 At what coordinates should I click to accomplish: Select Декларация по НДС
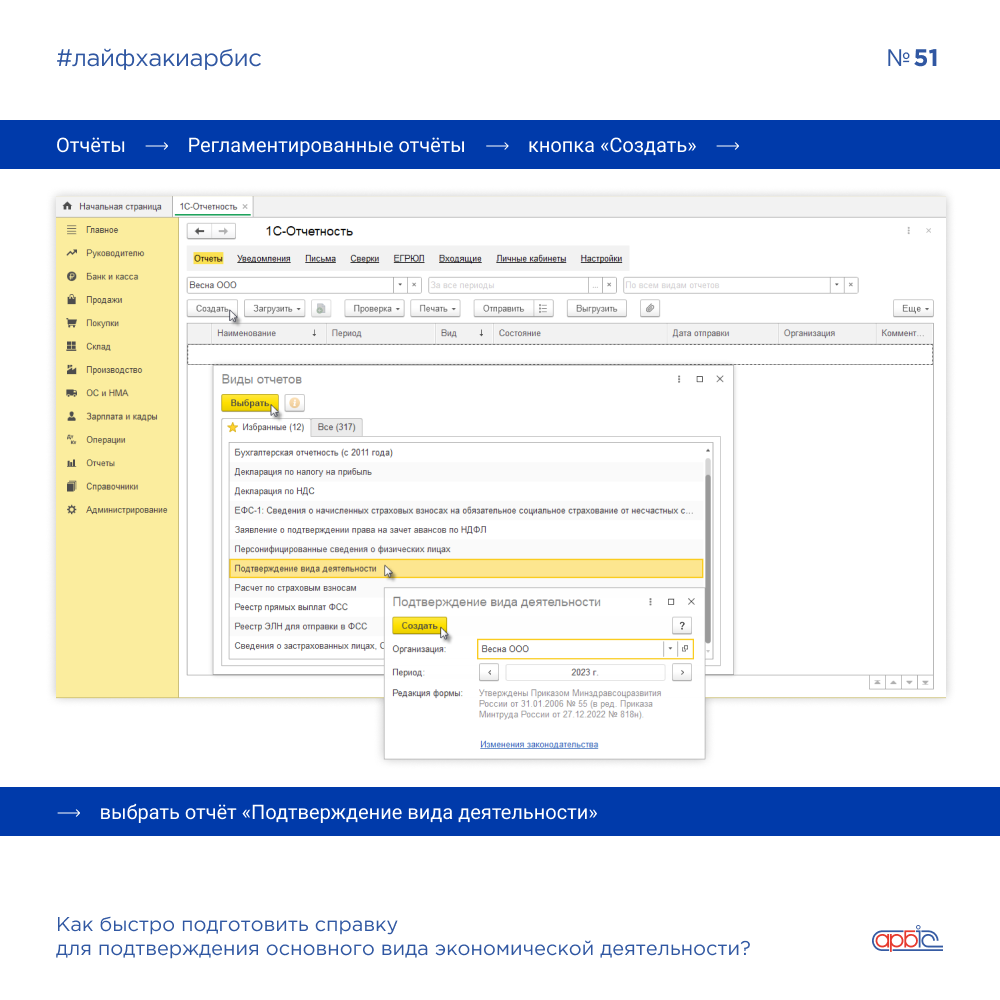pos(466,491)
